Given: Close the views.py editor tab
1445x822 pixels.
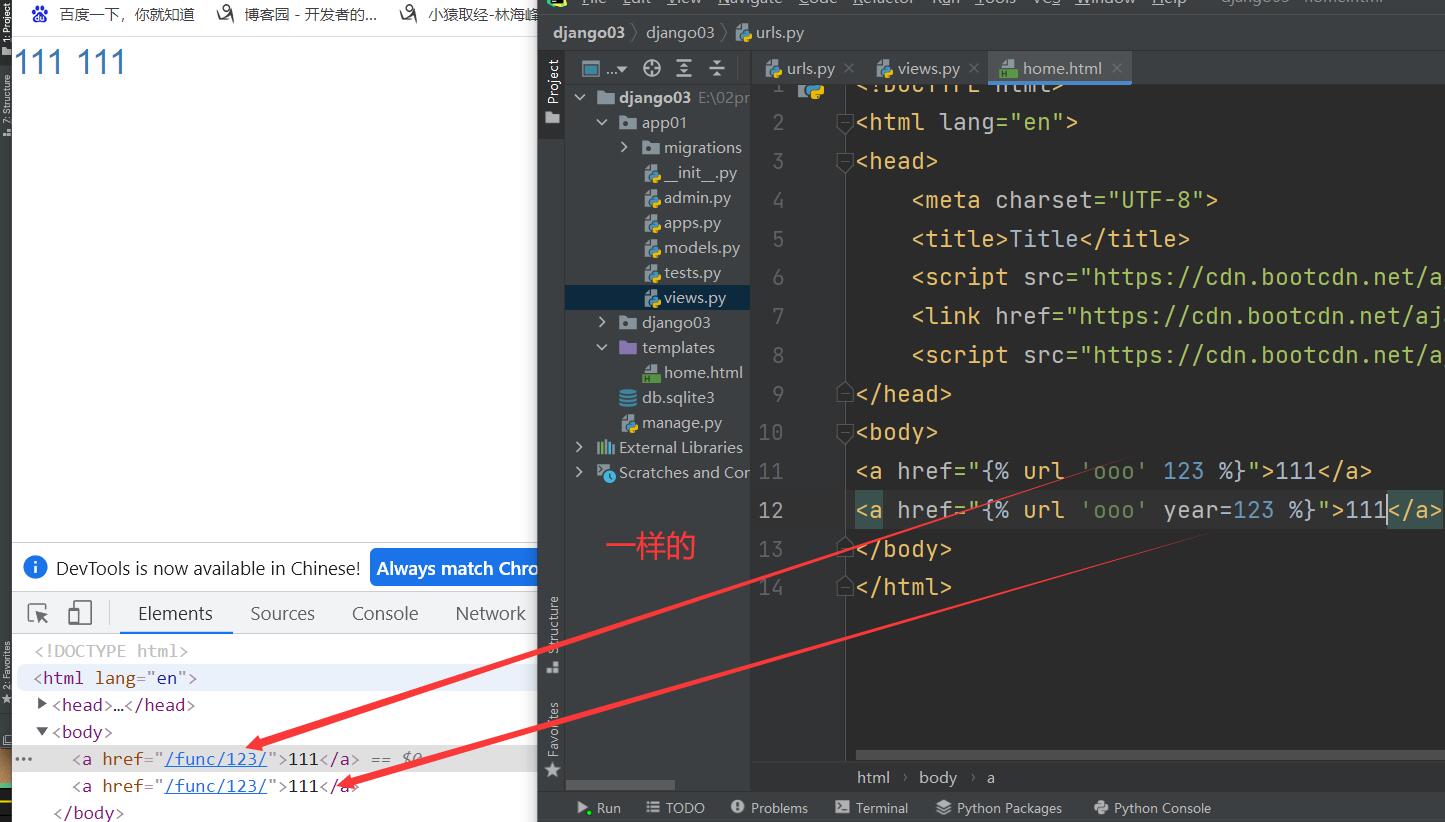Looking at the screenshot, I should pos(974,68).
